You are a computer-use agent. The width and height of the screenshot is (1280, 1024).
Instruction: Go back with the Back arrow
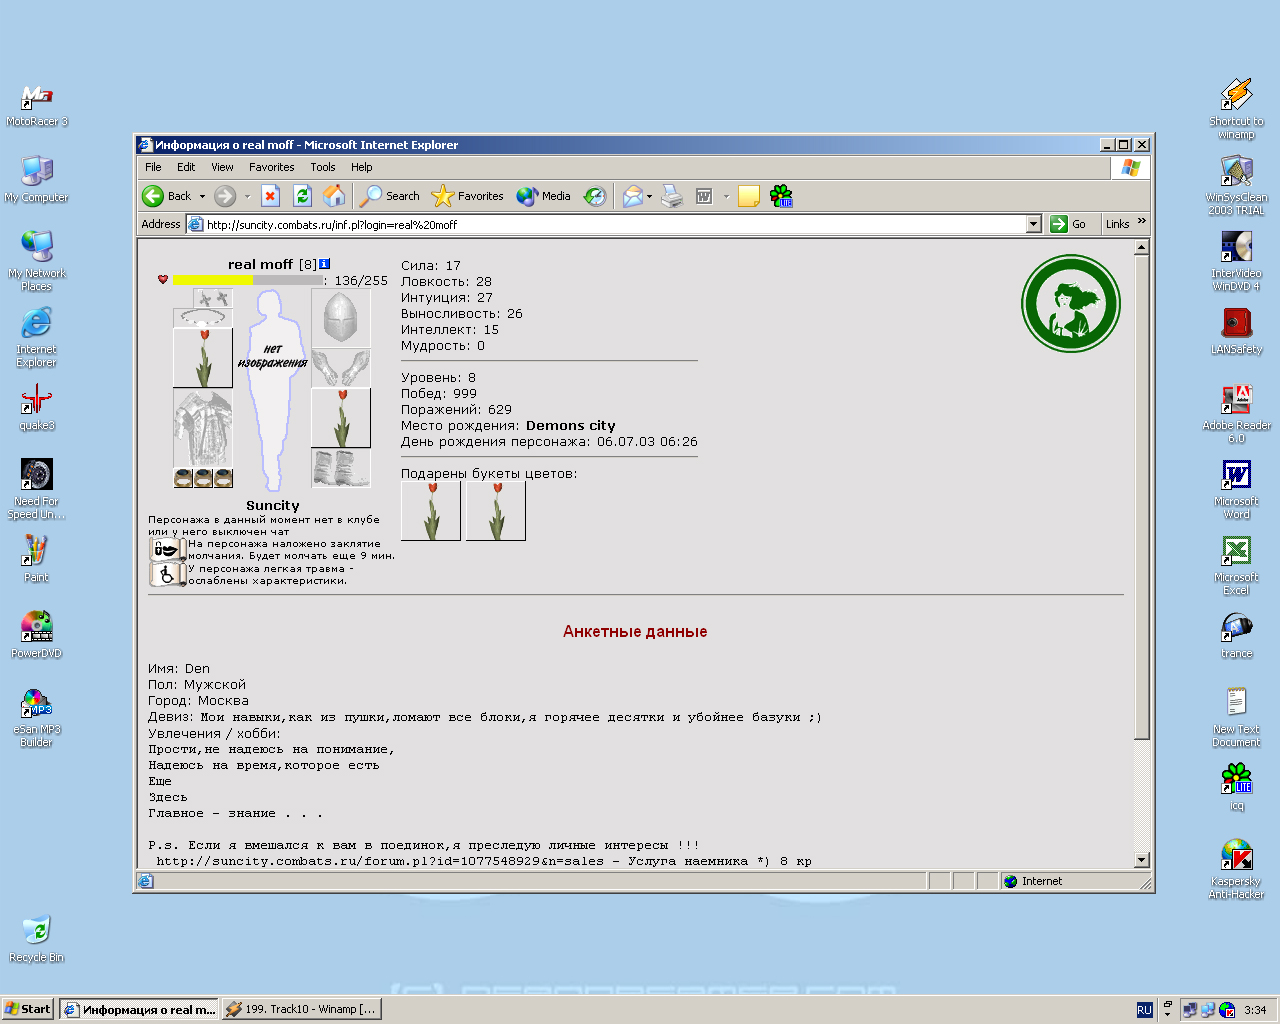click(x=167, y=196)
